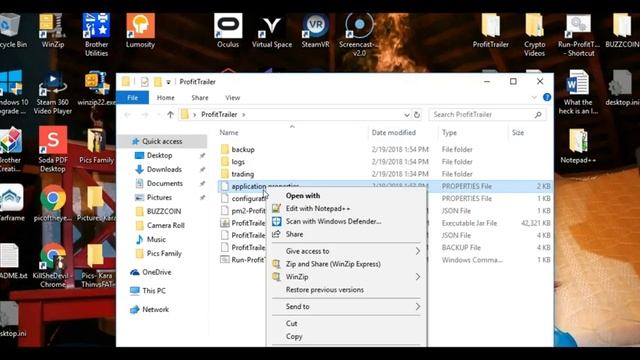Launch the SteamVR desktop shortcut
Image resolution: width=640 pixels, height=360 pixels.
[x=315, y=31]
